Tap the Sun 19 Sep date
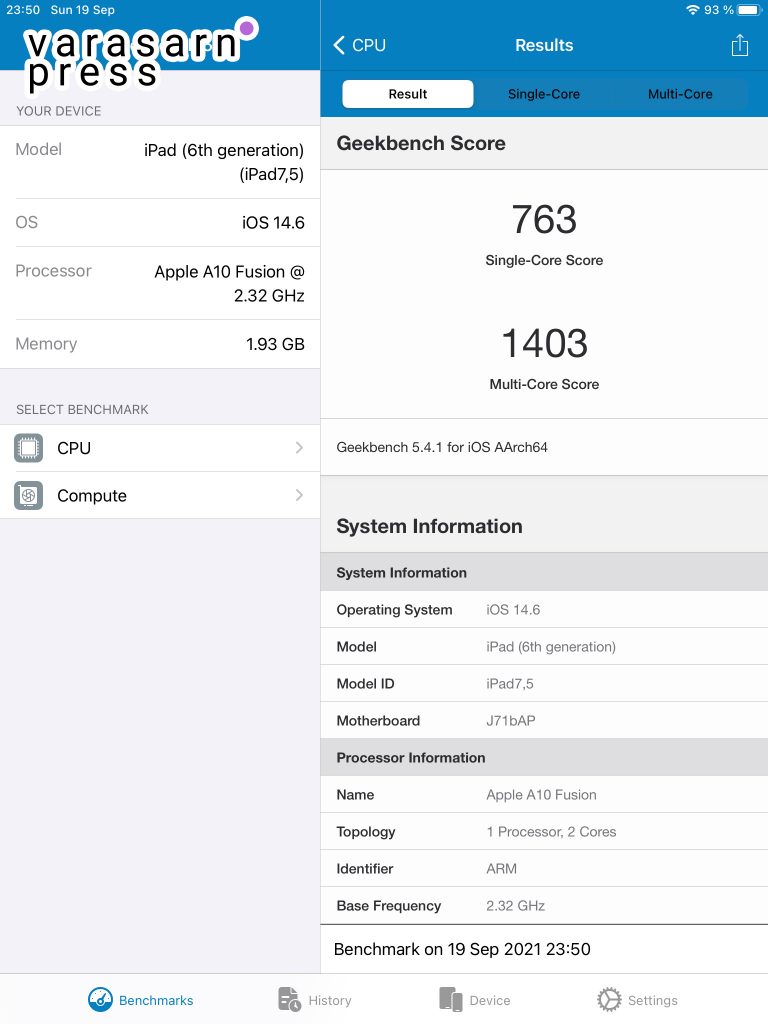Viewport: 768px width, 1024px height. coord(82,10)
